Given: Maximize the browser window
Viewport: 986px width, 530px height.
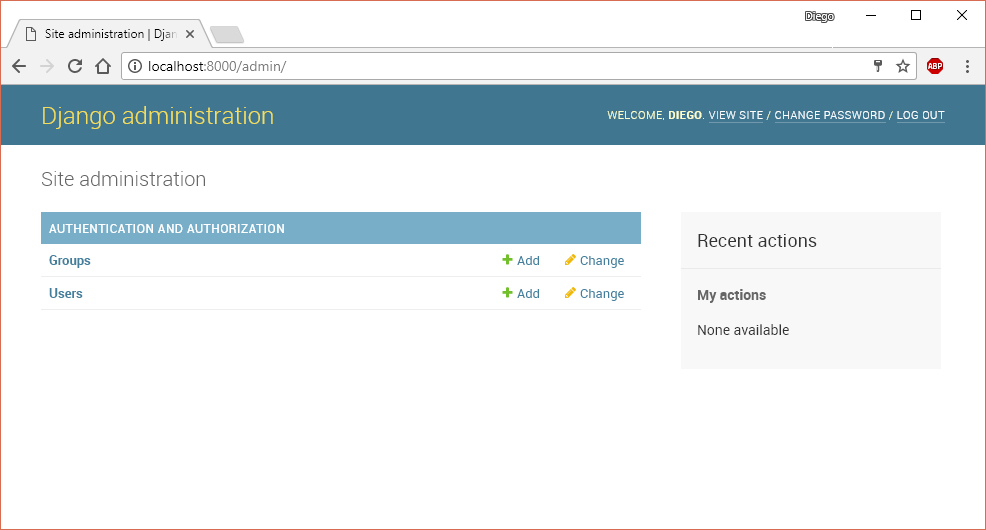Looking at the screenshot, I should 916,16.
